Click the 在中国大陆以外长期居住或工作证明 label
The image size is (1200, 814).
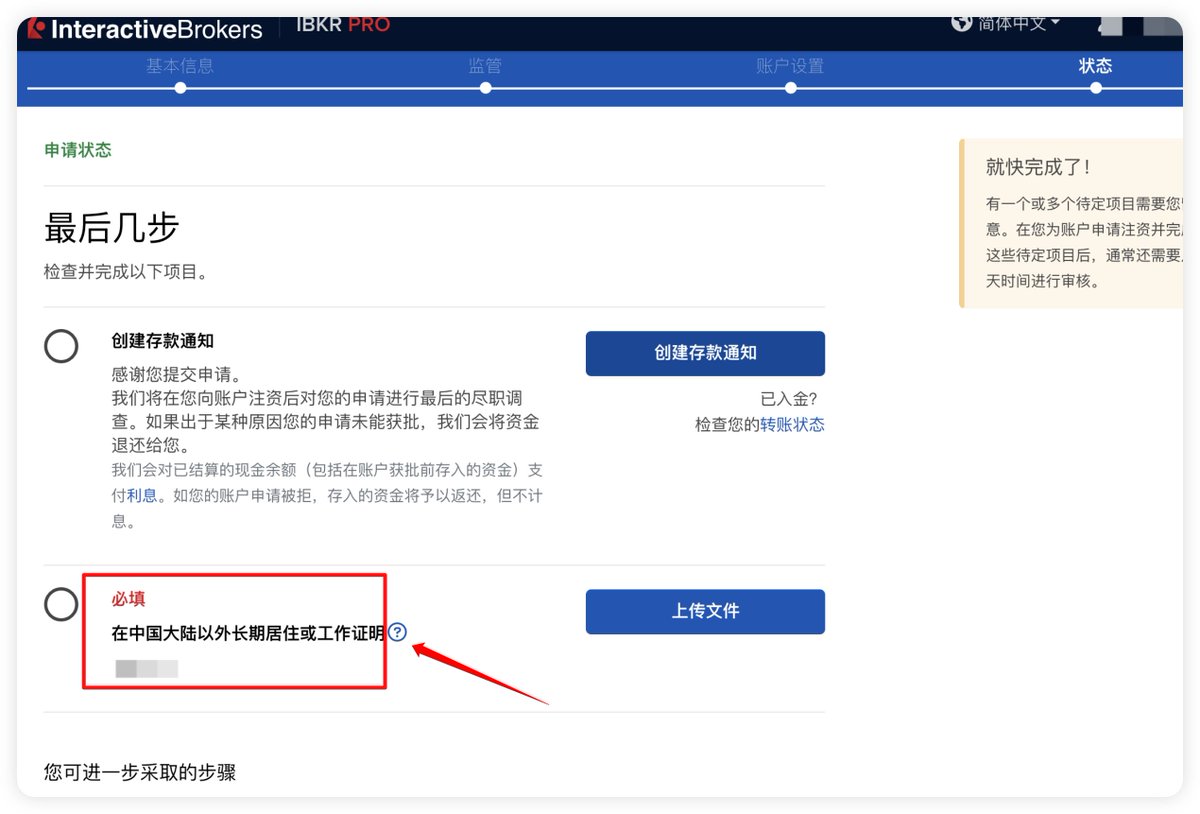tap(248, 633)
